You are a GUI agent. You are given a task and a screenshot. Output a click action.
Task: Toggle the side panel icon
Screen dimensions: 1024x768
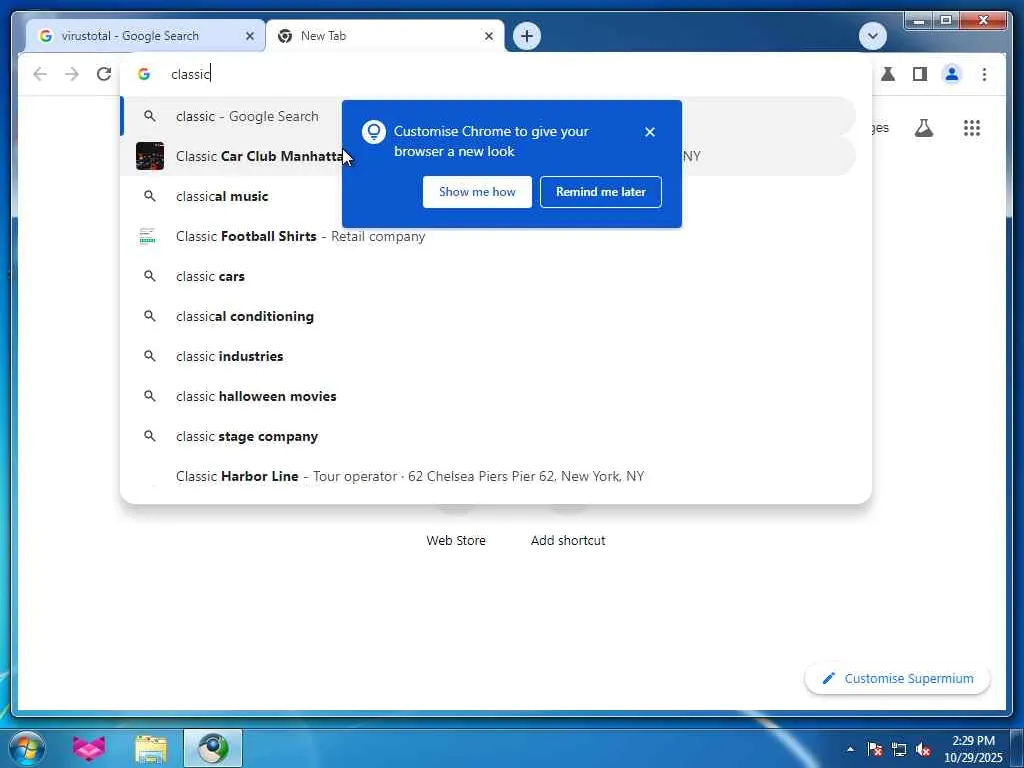pyautogui.click(x=920, y=74)
